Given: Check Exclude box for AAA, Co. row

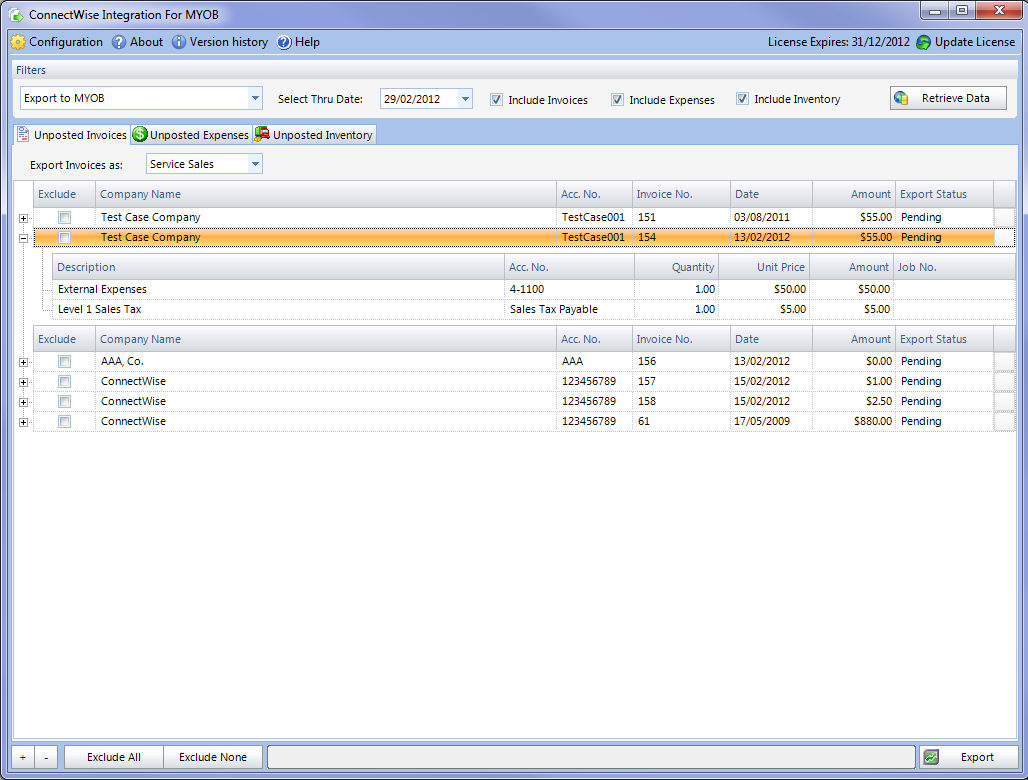Looking at the screenshot, I should pyautogui.click(x=64, y=361).
